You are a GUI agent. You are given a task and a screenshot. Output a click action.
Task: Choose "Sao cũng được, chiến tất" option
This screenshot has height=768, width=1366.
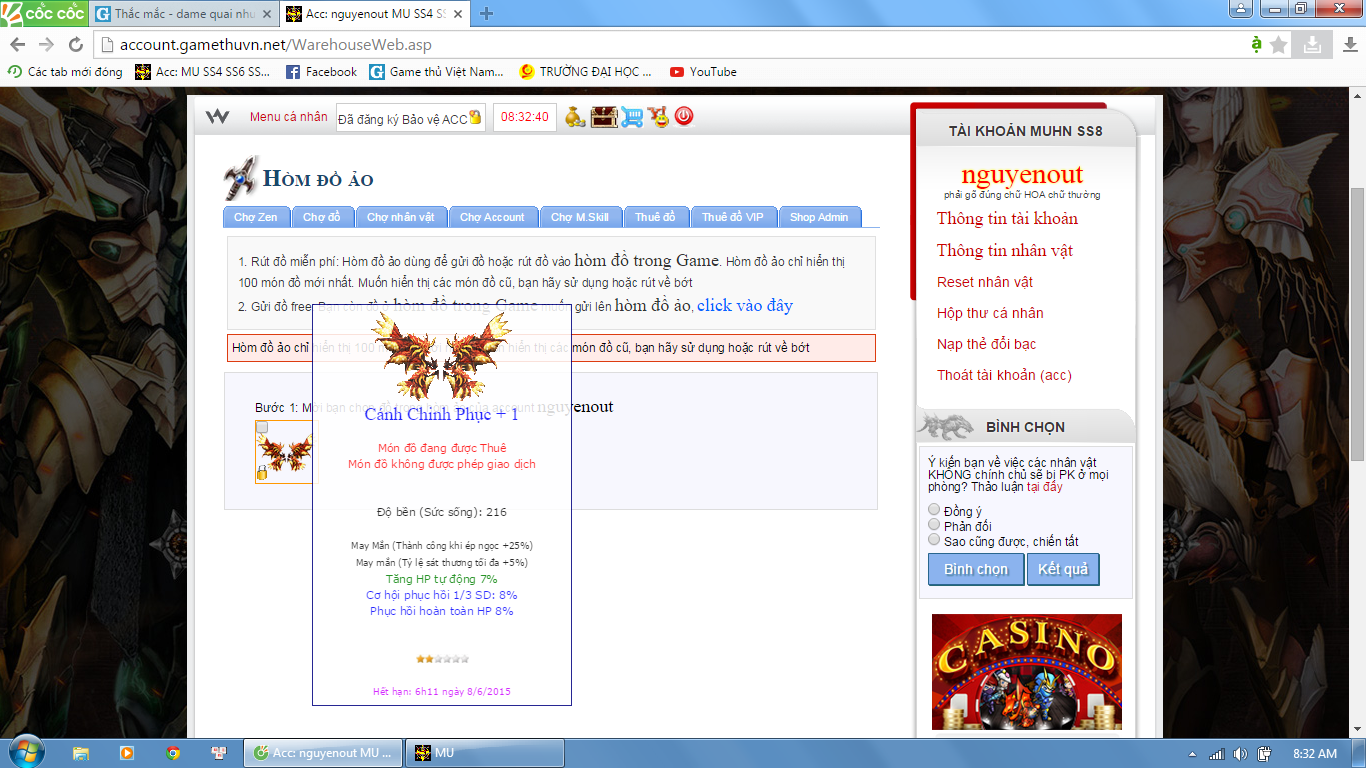pos(935,540)
